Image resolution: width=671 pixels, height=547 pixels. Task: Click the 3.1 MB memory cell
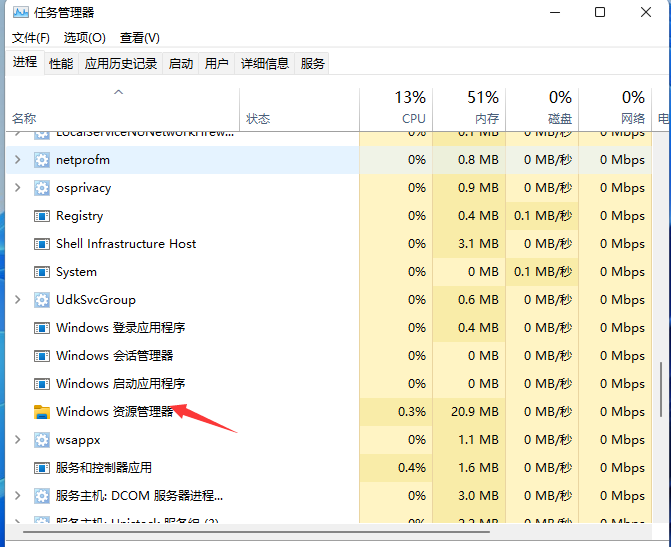(x=469, y=244)
